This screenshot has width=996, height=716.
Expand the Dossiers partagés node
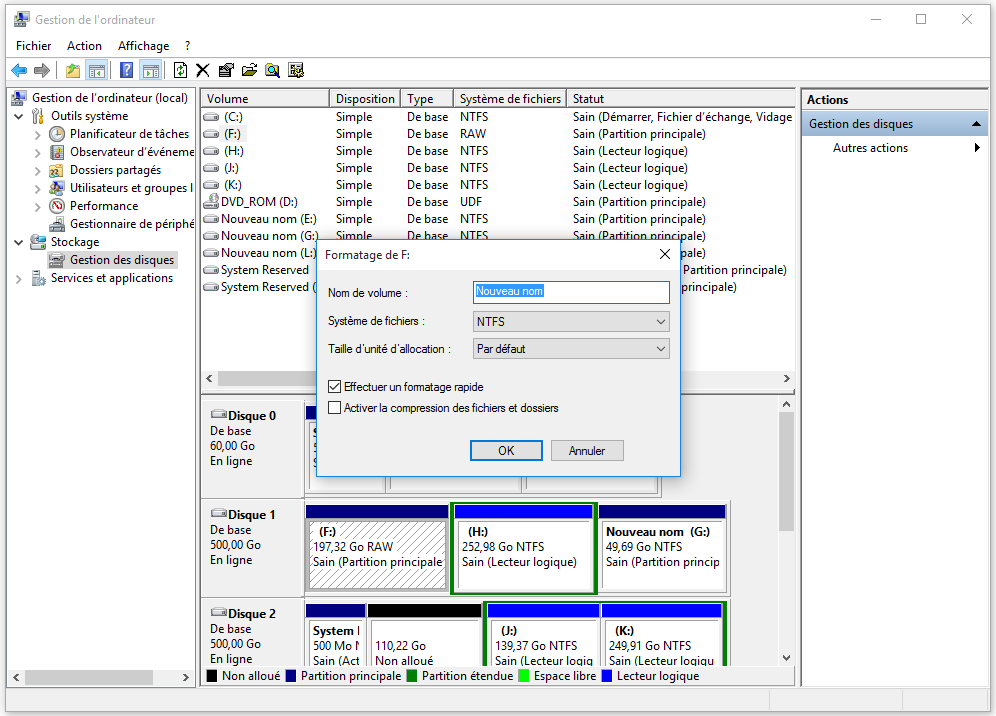click(37, 170)
